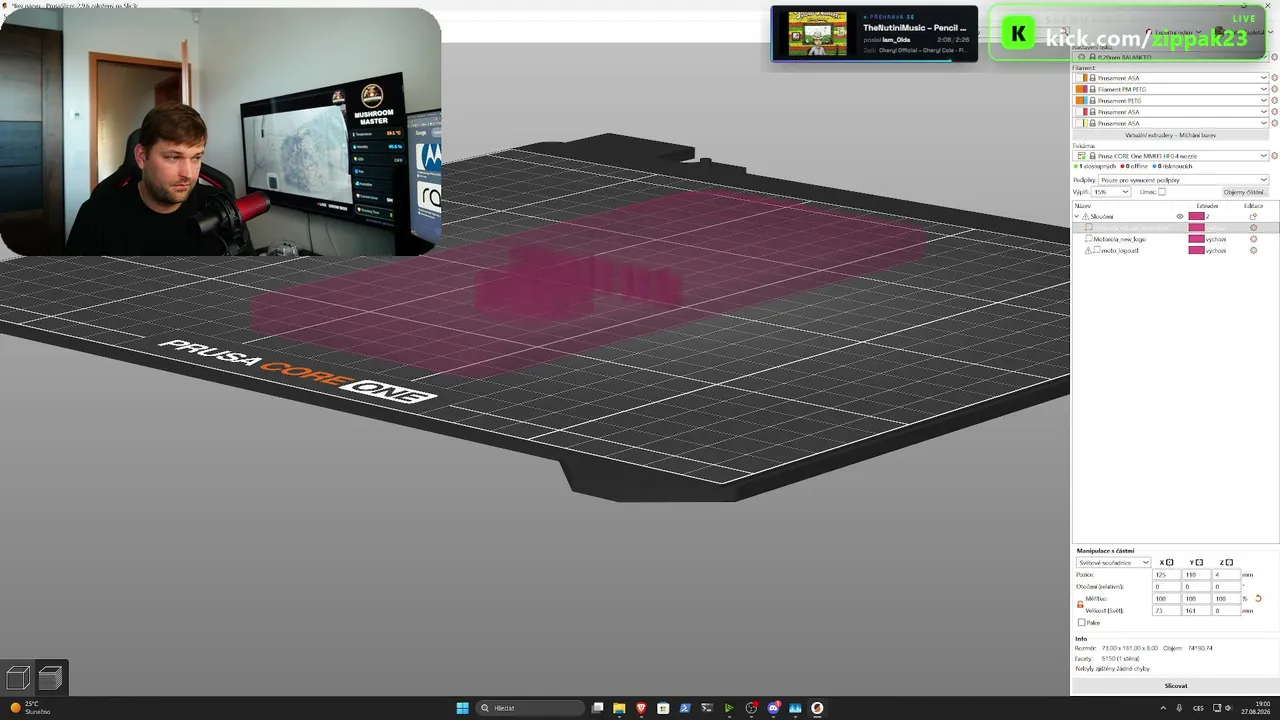Image resolution: width=1280 pixels, height=720 pixels.
Task: Click the warning icon beside moto_logo.stl
Action: [1089, 250]
